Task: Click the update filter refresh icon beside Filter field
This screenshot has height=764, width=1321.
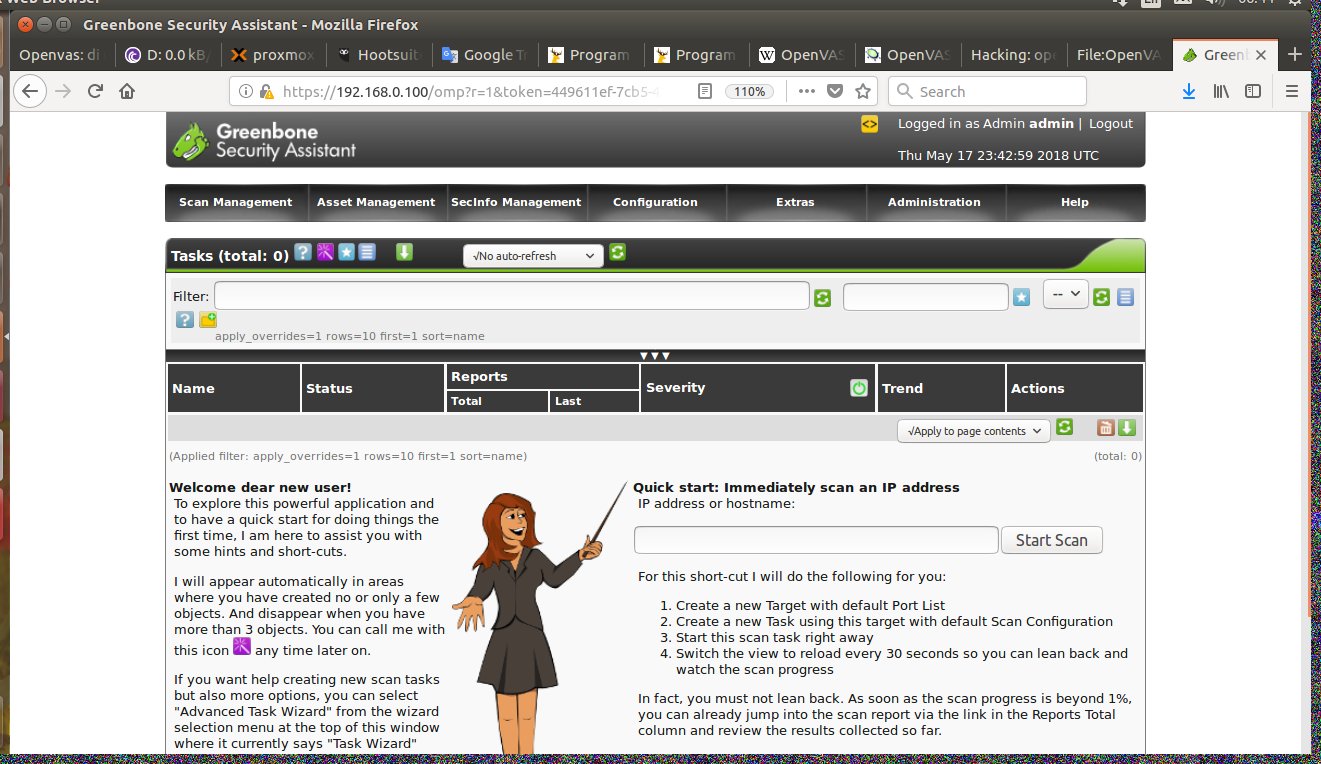Action: pos(822,297)
